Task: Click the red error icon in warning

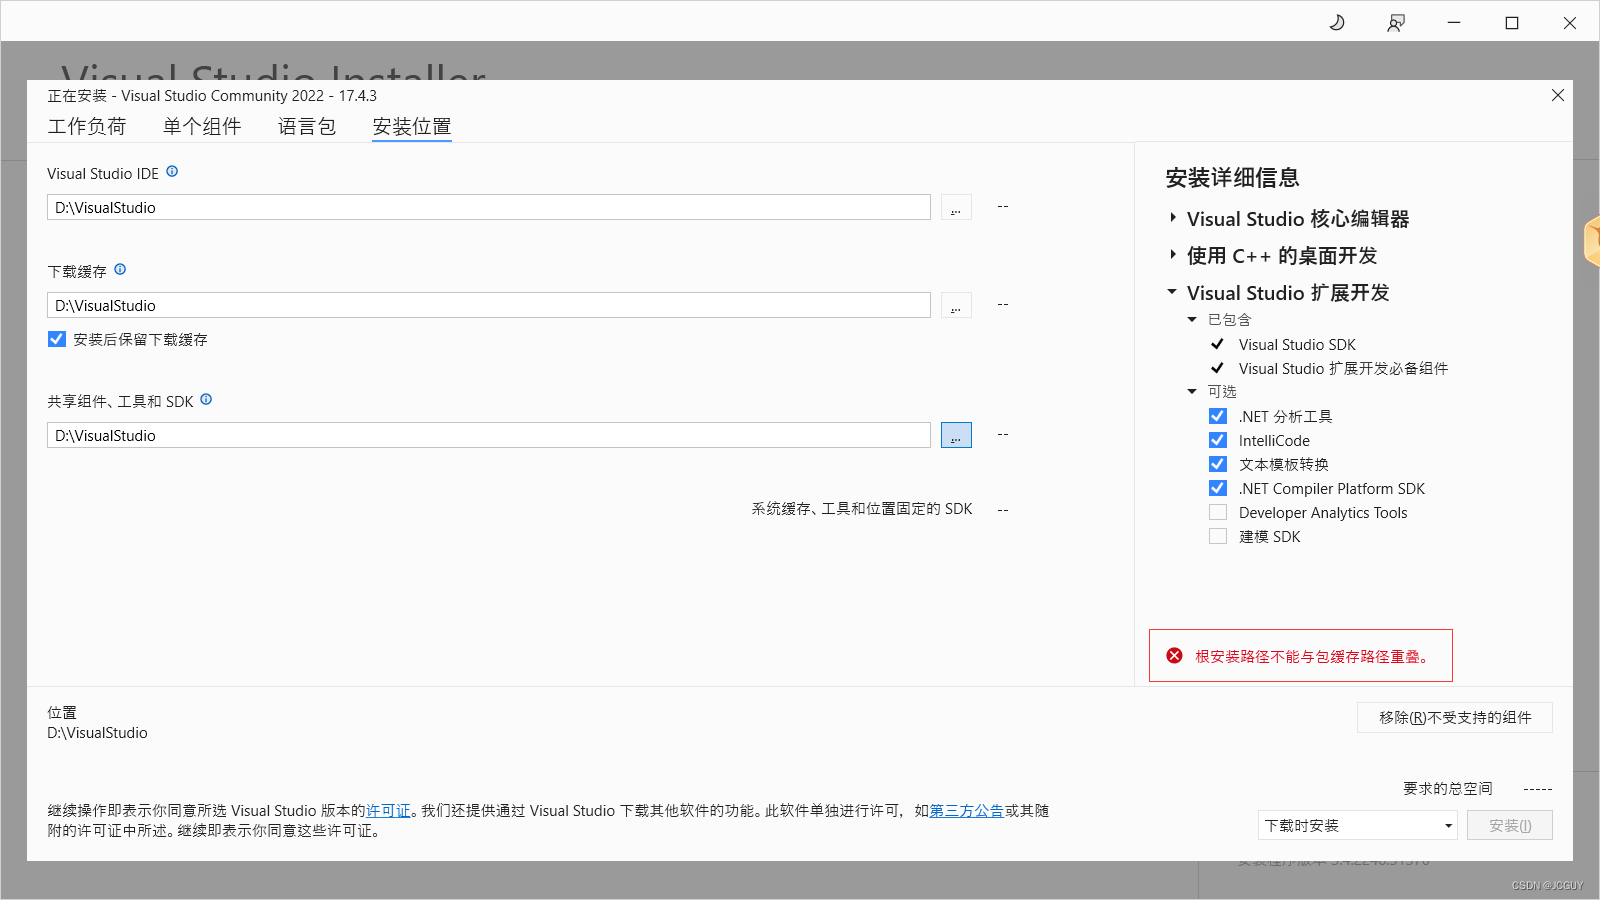Action: point(1175,656)
